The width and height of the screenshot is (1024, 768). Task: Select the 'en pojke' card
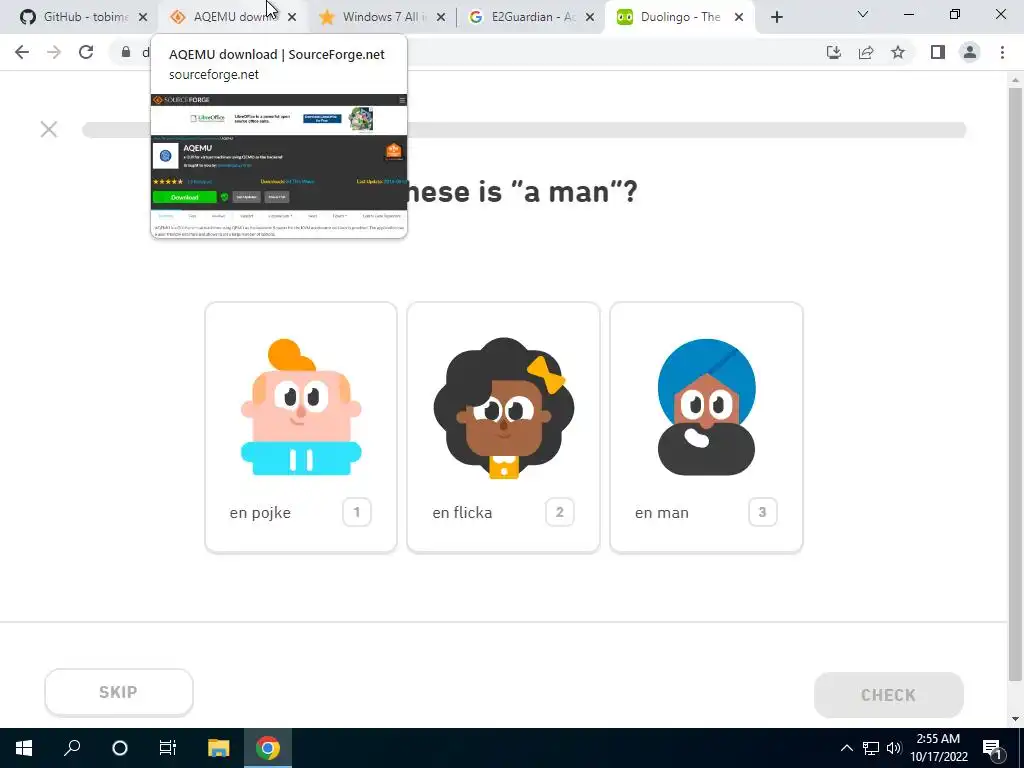[301, 427]
